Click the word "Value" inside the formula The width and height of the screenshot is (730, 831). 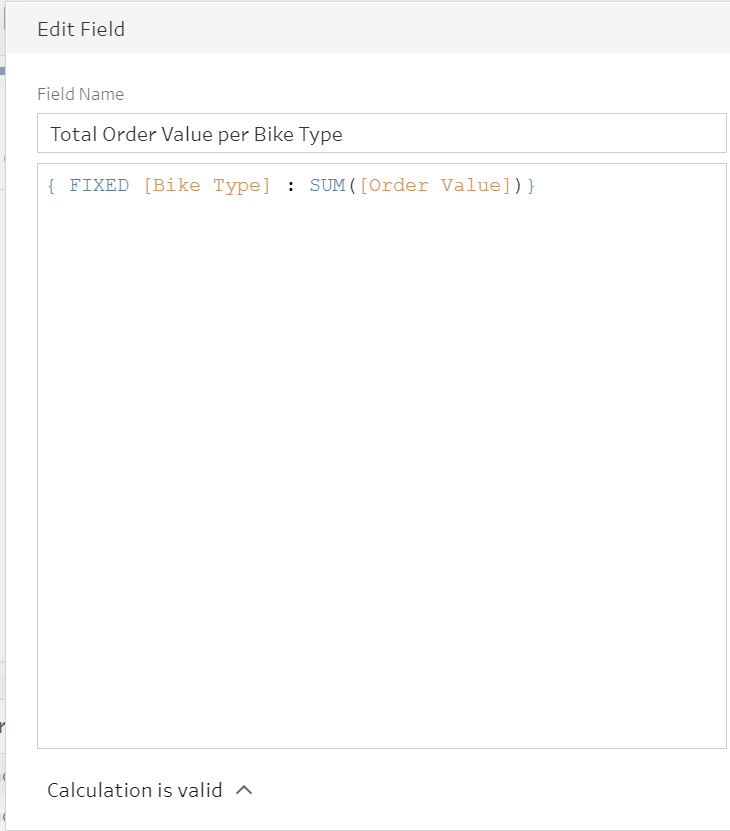click(474, 186)
